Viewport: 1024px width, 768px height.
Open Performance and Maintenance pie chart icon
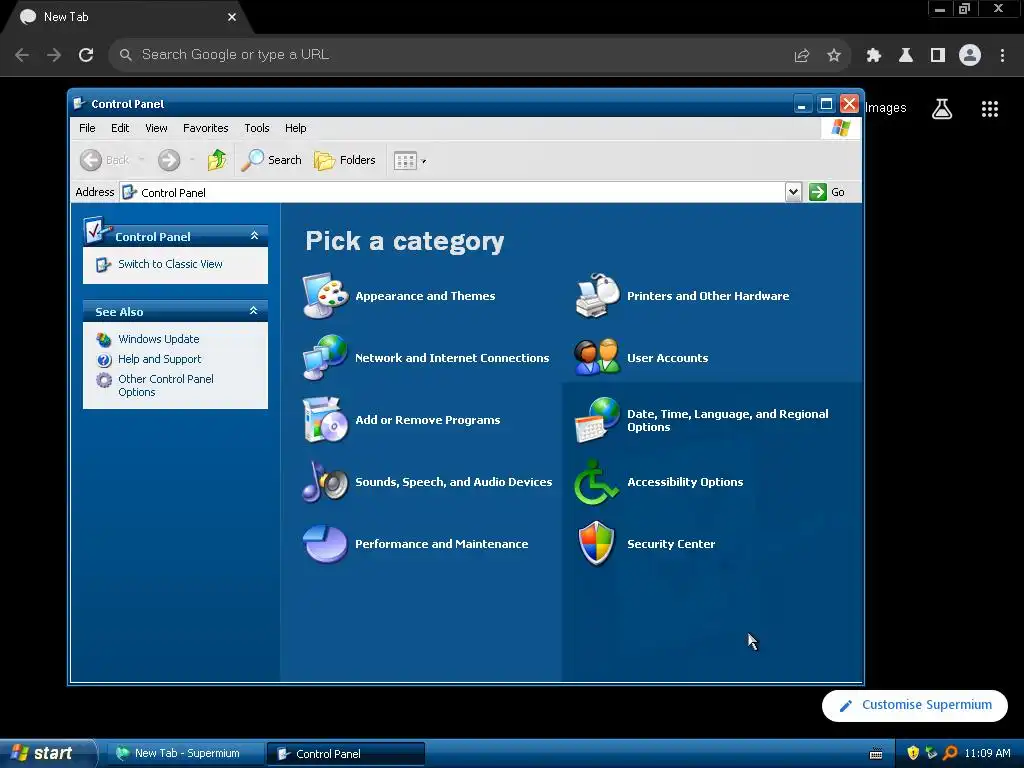(325, 543)
